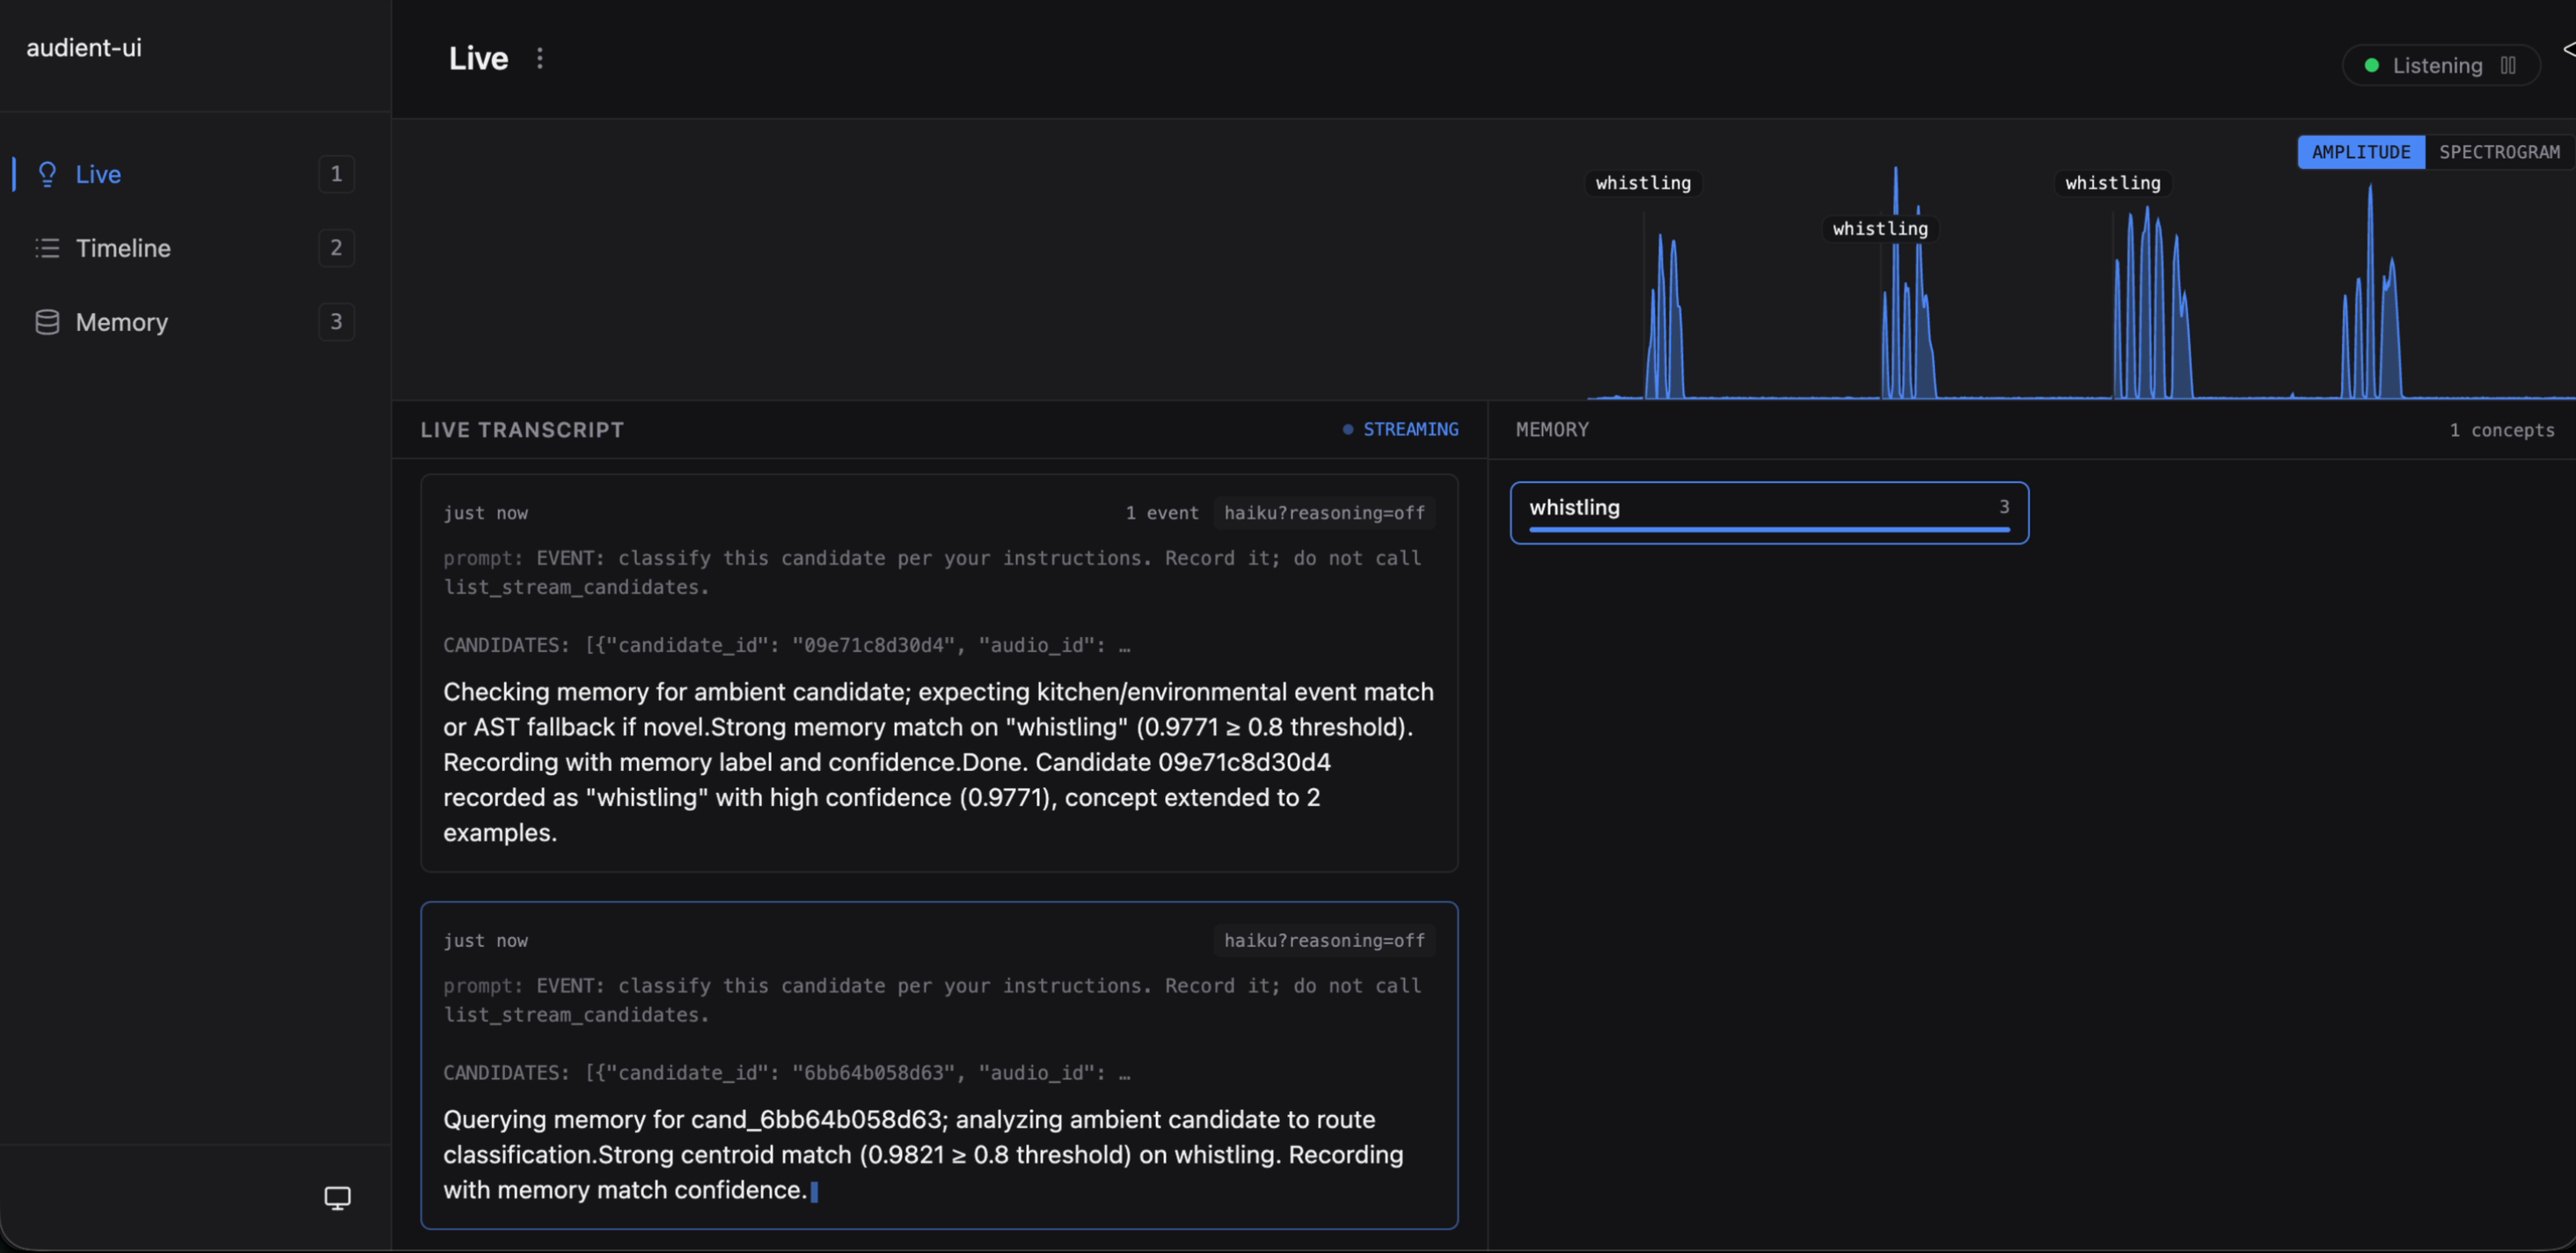Screen dimensions: 2576x1253
Task: Click haiku?reasoning=off tag in first transcript card
Action: 1324,513
